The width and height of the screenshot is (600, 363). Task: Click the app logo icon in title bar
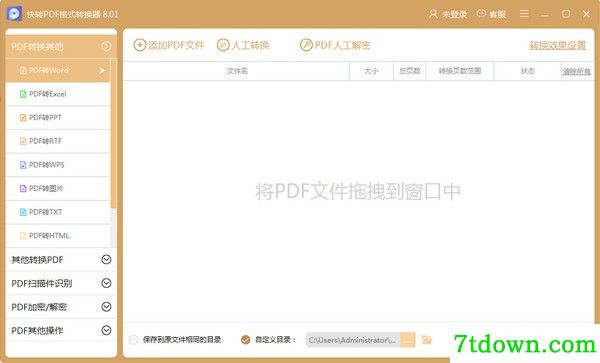(15, 14)
